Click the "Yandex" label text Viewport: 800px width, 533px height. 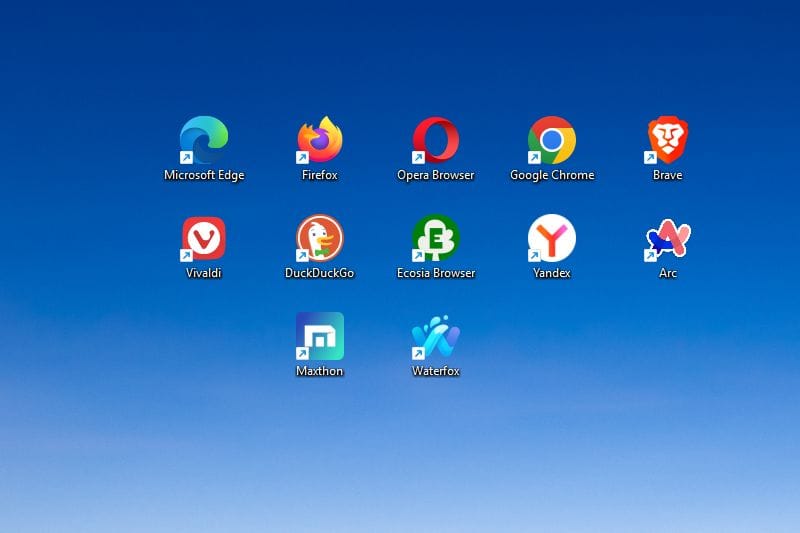tap(552, 273)
